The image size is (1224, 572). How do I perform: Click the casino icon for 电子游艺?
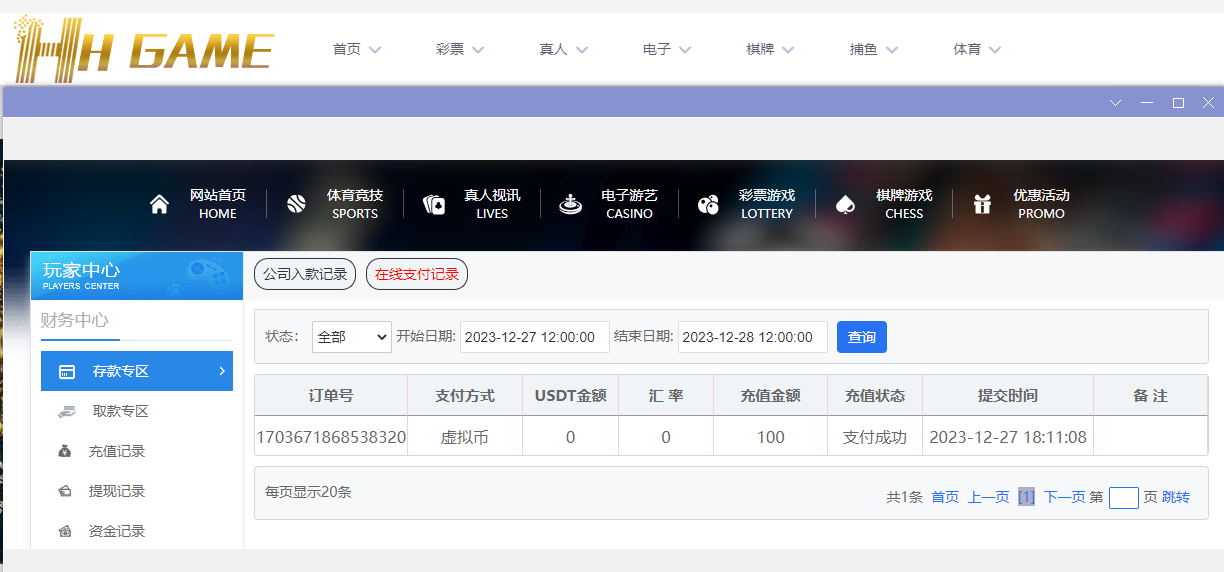[x=570, y=204]
